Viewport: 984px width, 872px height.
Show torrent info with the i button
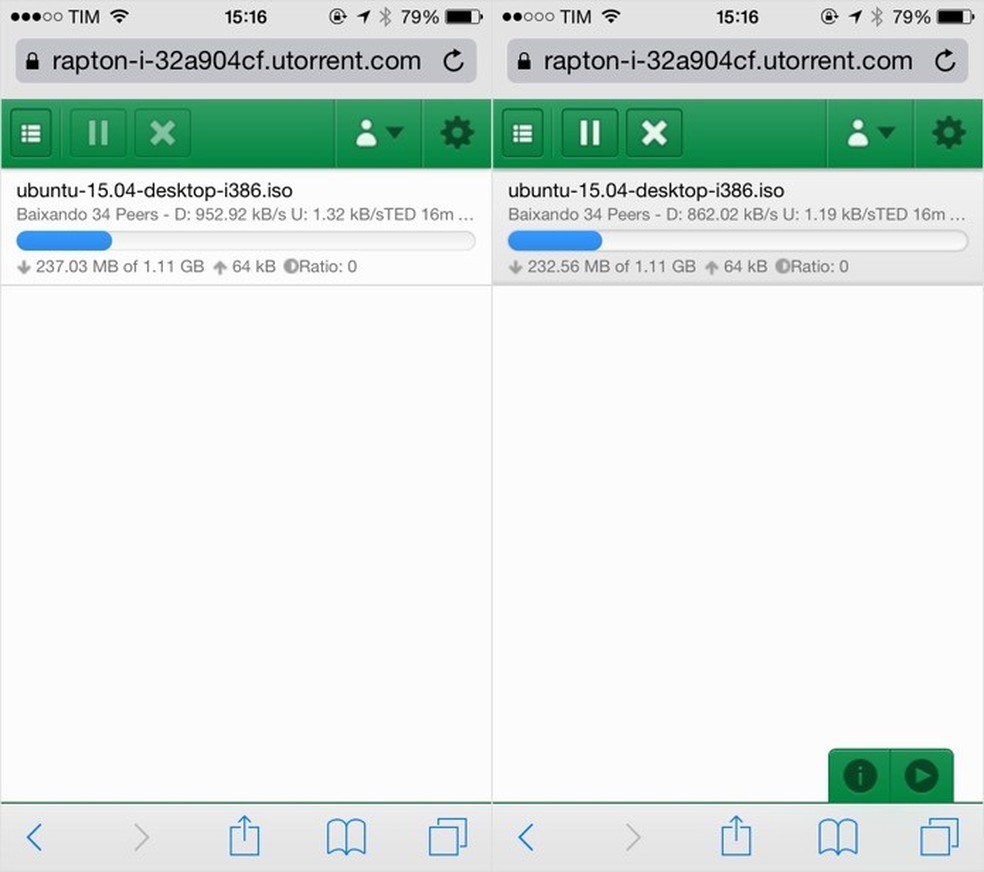859,776
